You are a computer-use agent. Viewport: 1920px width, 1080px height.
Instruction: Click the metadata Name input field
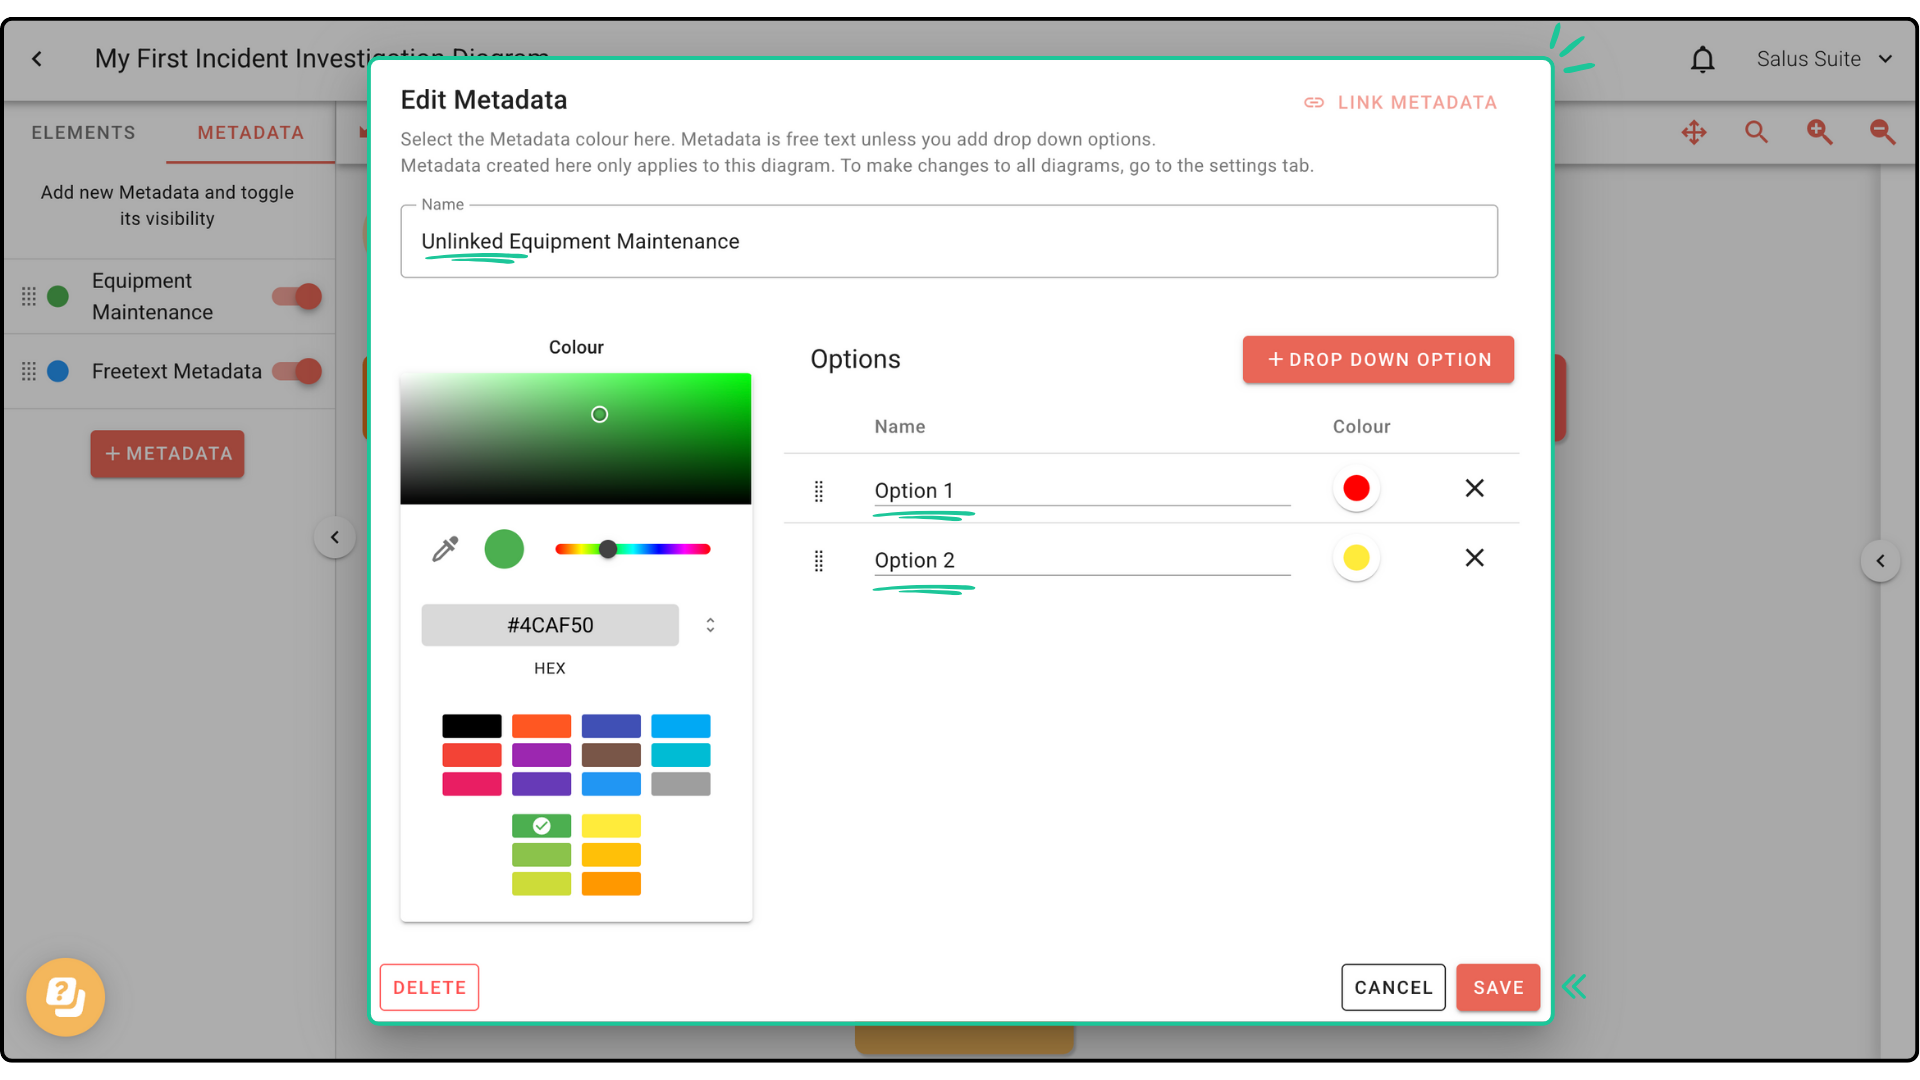coord(948,242)
